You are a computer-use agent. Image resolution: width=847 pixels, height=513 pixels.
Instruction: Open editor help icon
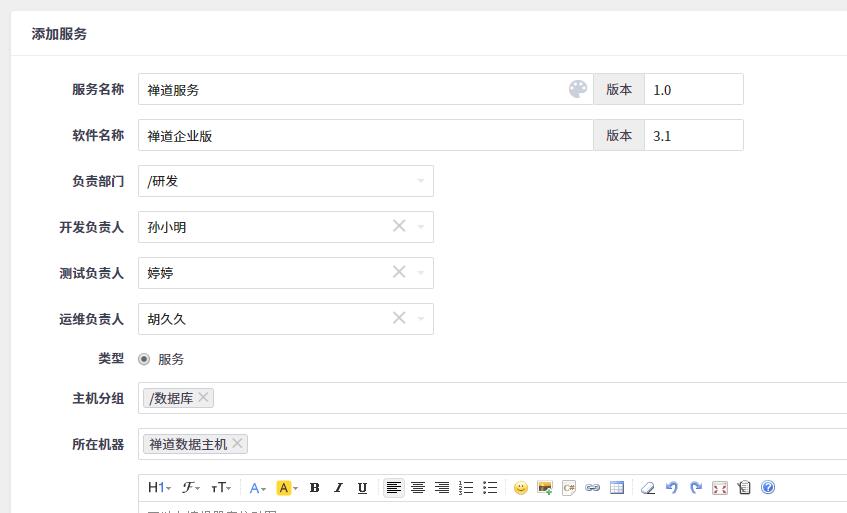pos(768,488)
